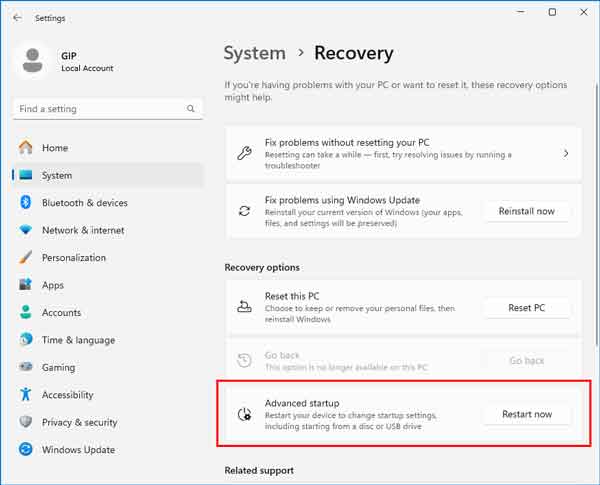The image size is (600, 485).
Task: Open Bluetooth & devices via its icon
Action: click(x=26, y=202)
